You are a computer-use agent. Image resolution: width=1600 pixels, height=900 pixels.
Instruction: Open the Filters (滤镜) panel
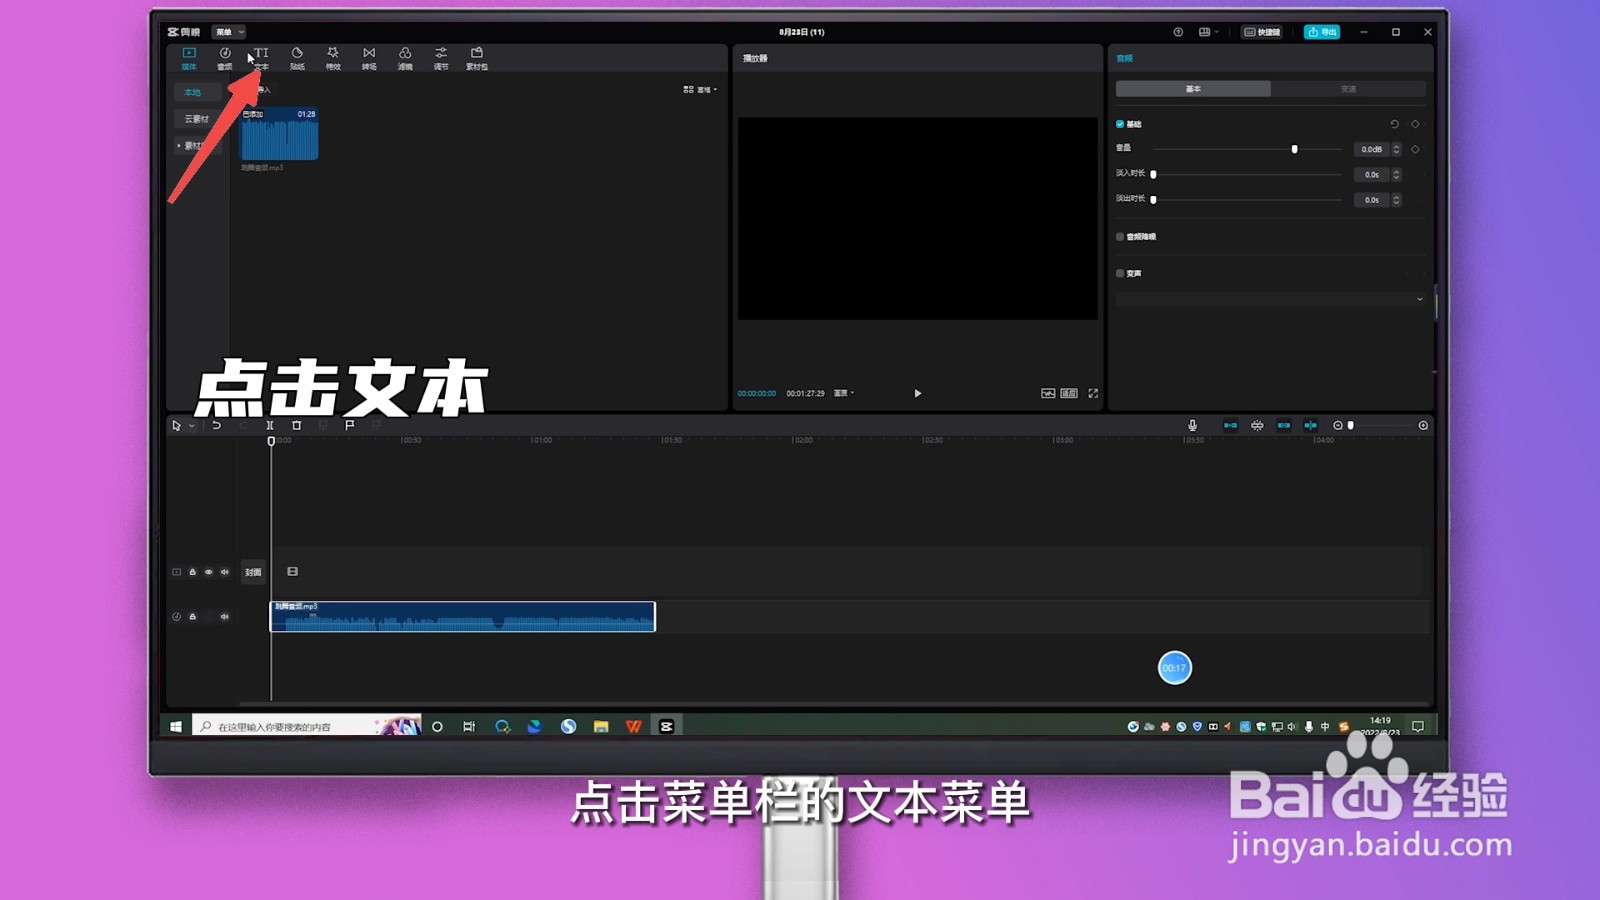[405, 58]
